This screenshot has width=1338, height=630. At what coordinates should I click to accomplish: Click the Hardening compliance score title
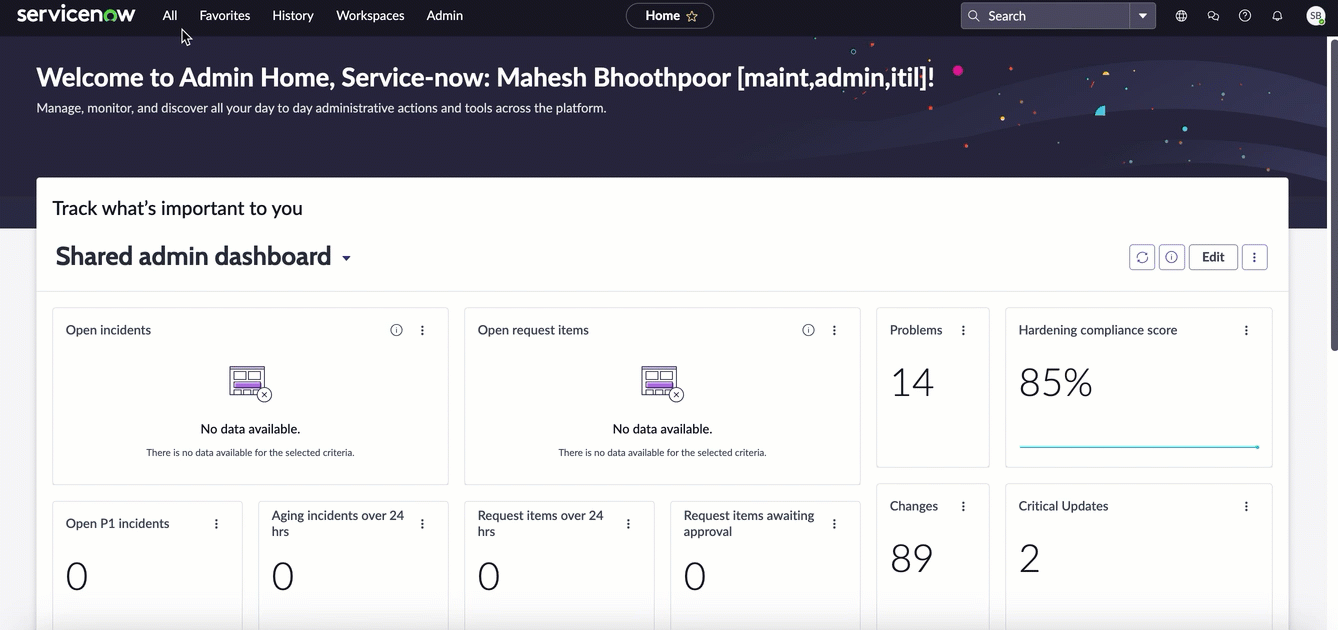(1098, 330)
